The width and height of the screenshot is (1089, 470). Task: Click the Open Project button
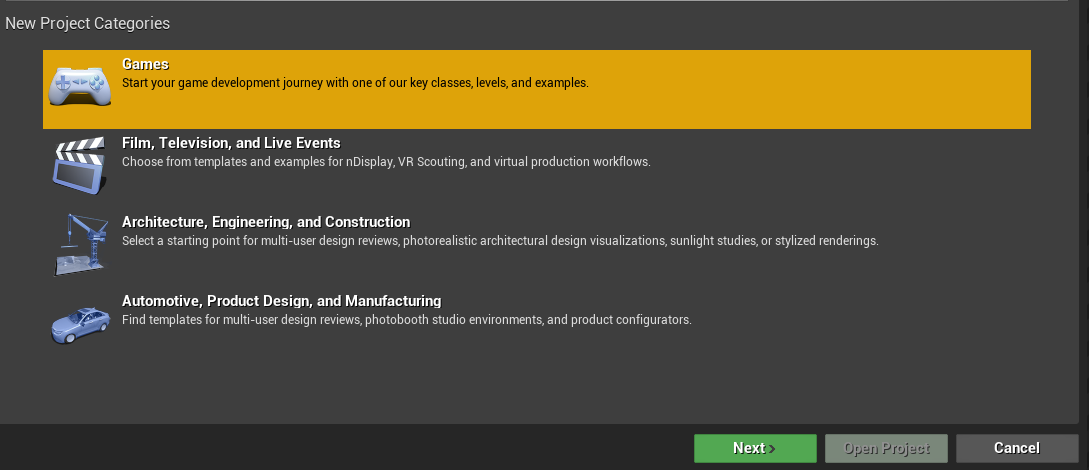click(x=886, y=449)
